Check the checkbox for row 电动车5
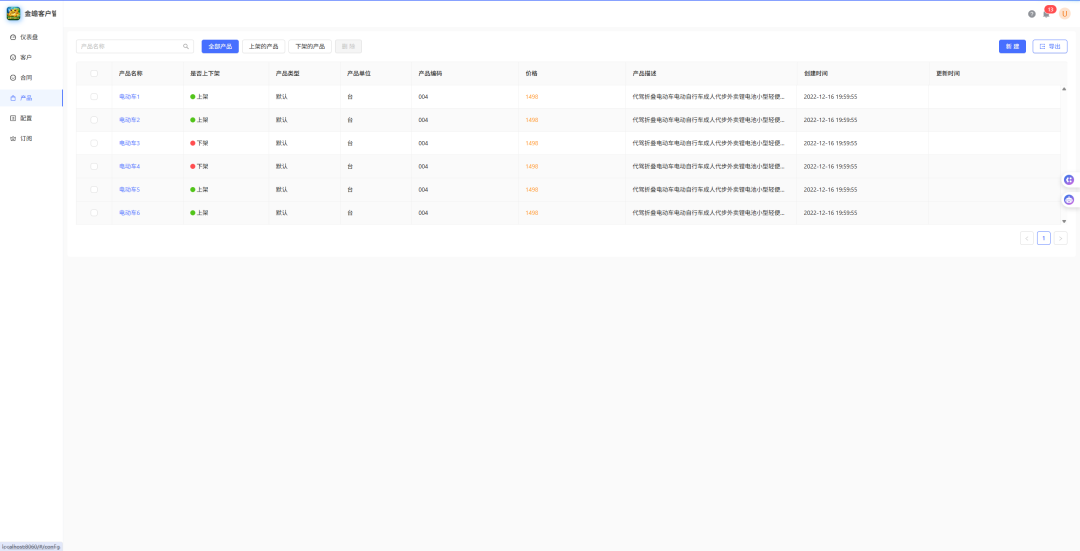The width and height of the screenshot is (1080, 551). (94, 189)
